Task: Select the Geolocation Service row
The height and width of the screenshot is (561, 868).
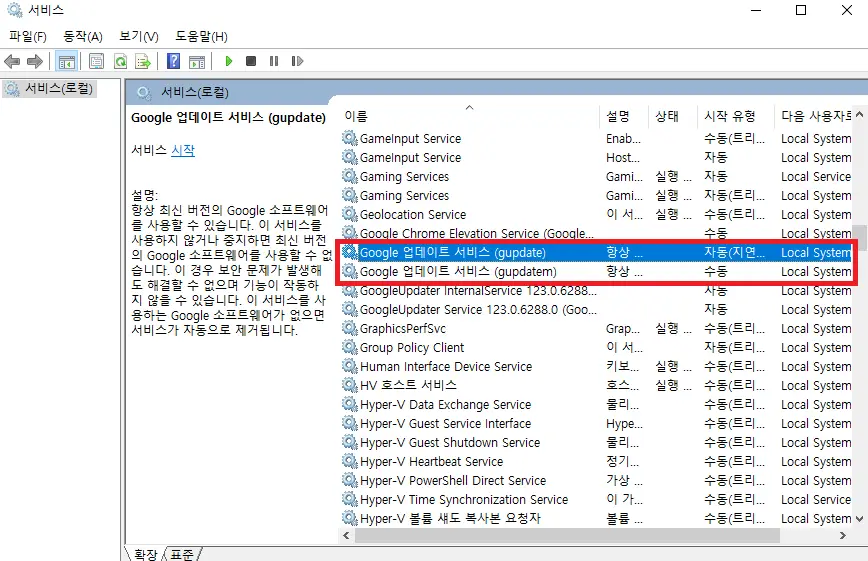Action: tap(596, 214)
